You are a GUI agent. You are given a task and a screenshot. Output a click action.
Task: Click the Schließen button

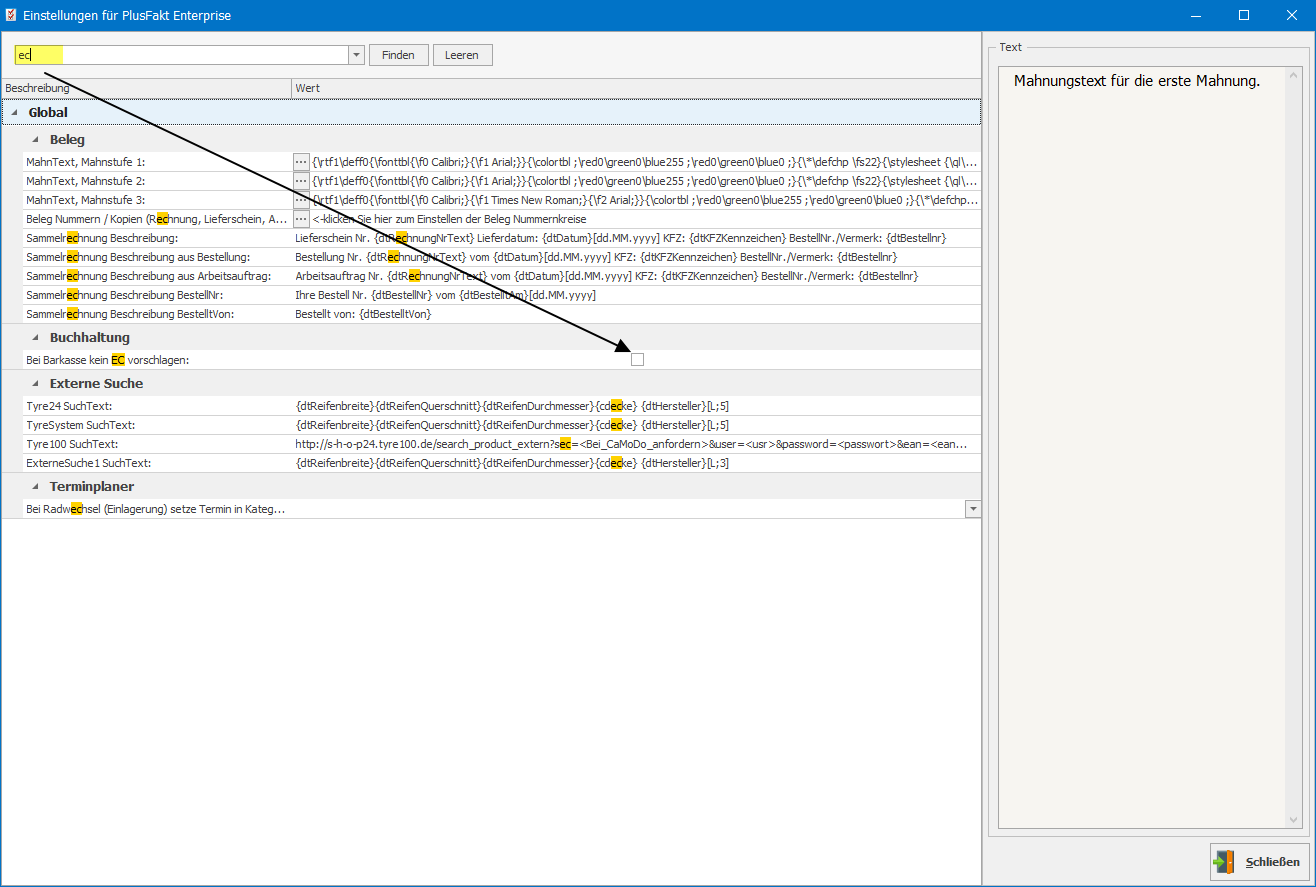pyautogui.click(x=1260, y=861)
